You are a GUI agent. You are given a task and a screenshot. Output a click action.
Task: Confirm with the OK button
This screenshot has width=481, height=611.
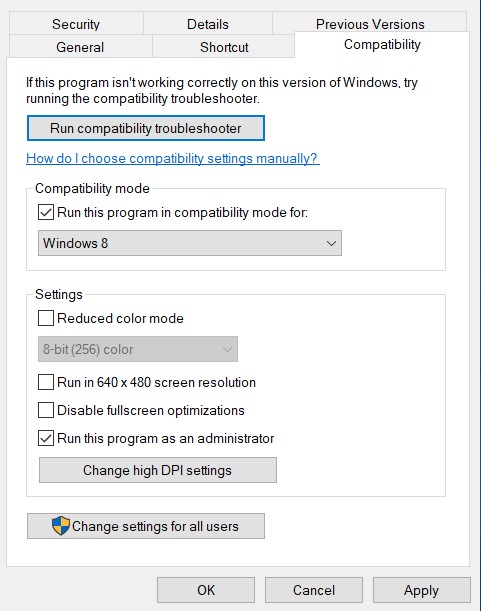coord(206,590)
